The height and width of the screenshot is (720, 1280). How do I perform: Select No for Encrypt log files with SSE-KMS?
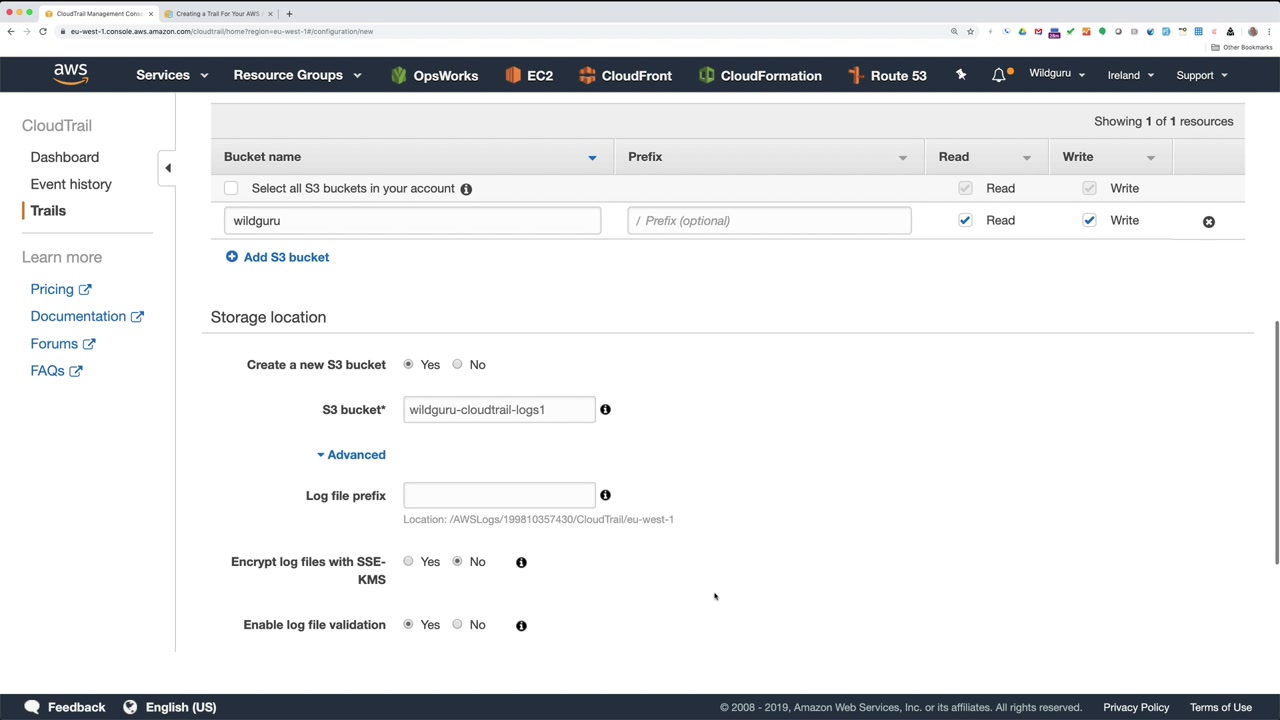(457, 561)
